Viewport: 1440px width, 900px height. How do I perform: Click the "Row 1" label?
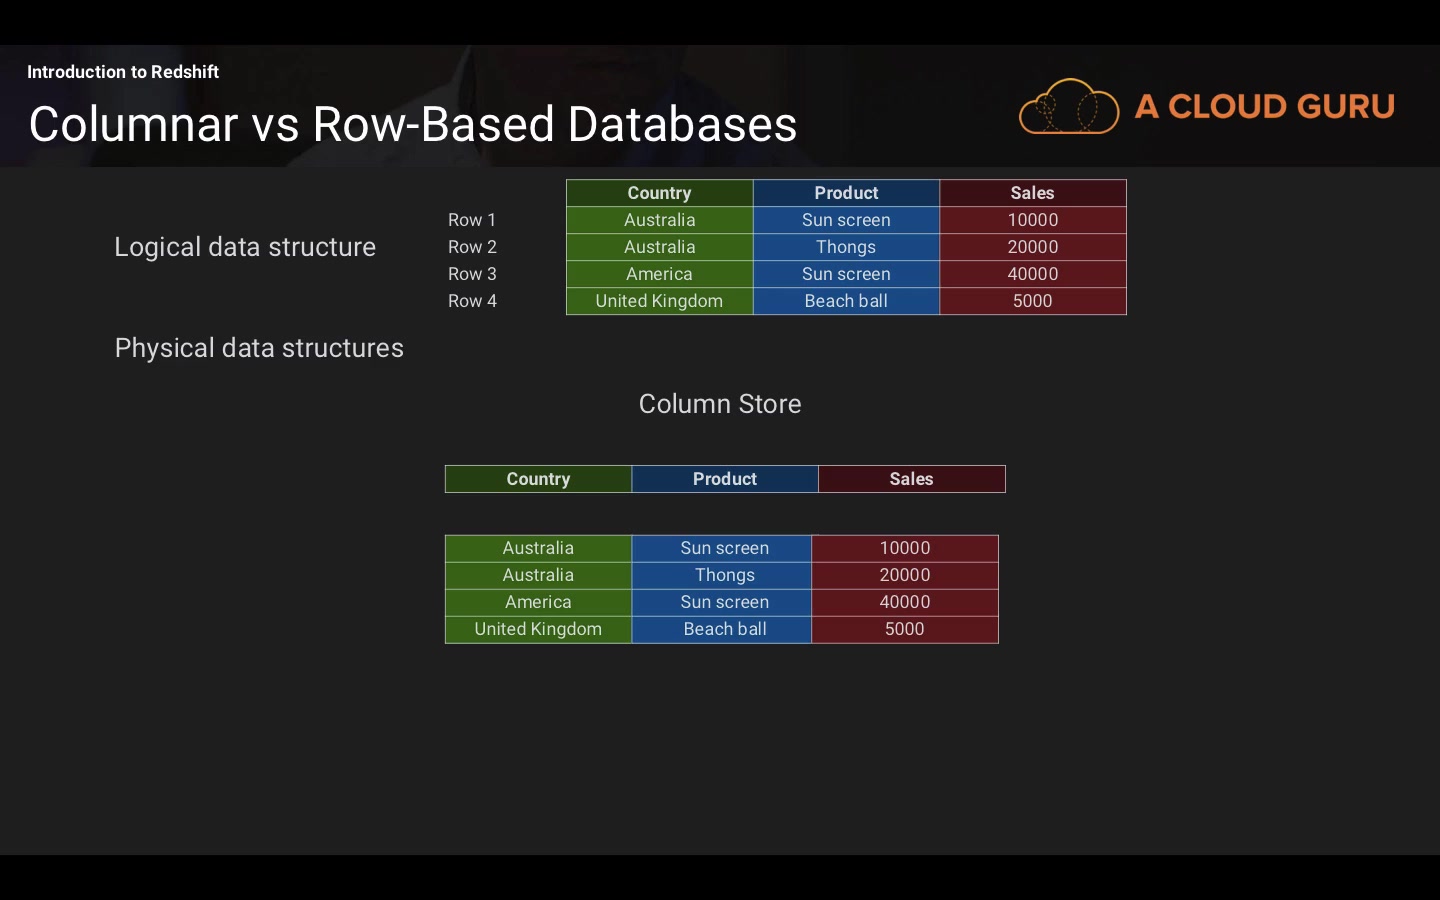[x=472, y=220]
